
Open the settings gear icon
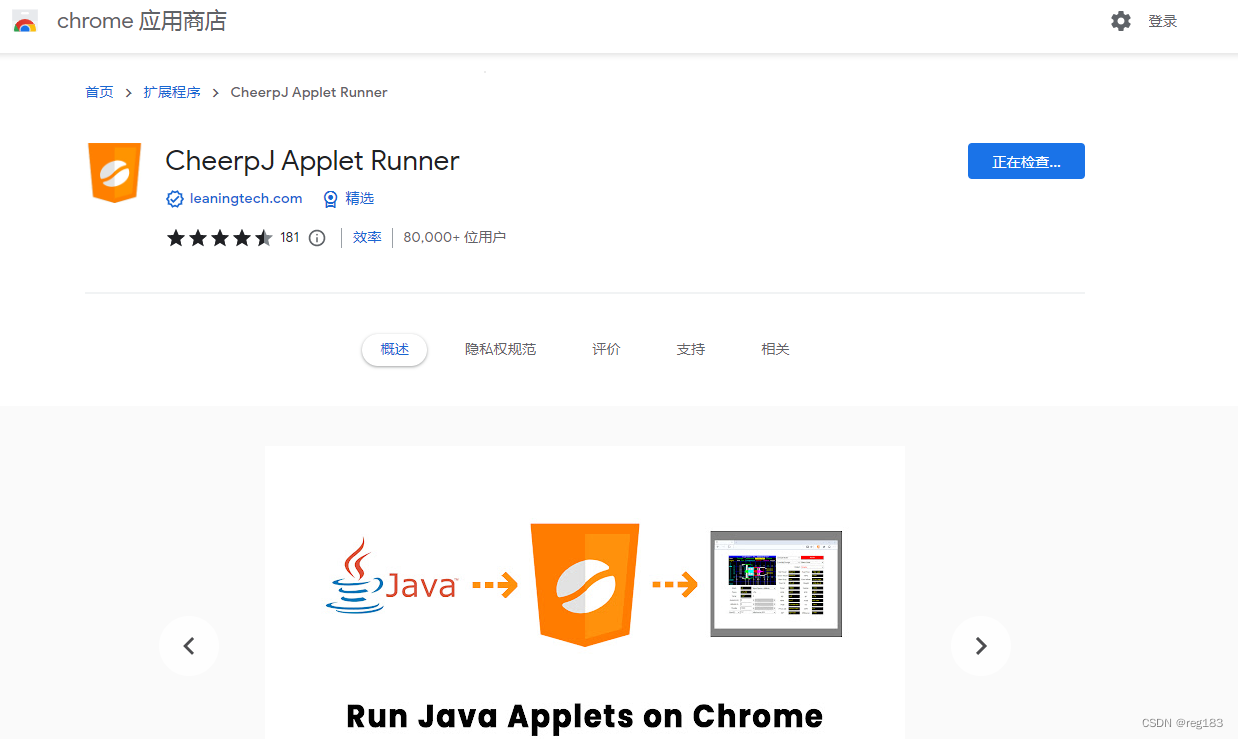tap(1121, 21)
